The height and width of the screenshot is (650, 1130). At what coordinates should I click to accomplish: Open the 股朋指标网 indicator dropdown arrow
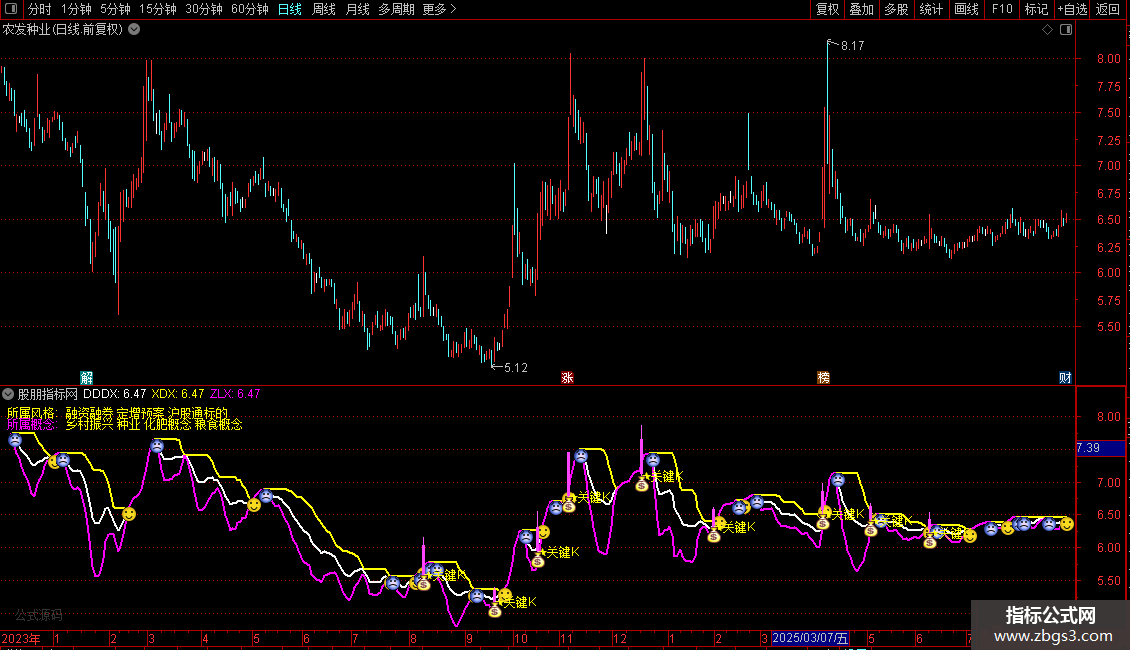click(8, 394)
